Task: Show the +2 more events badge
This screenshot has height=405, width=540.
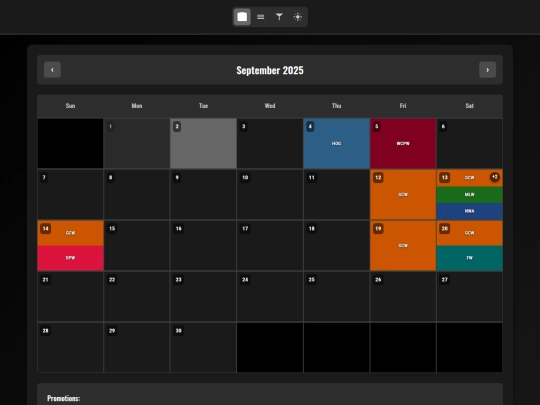Action: click(x=495, y=177)
